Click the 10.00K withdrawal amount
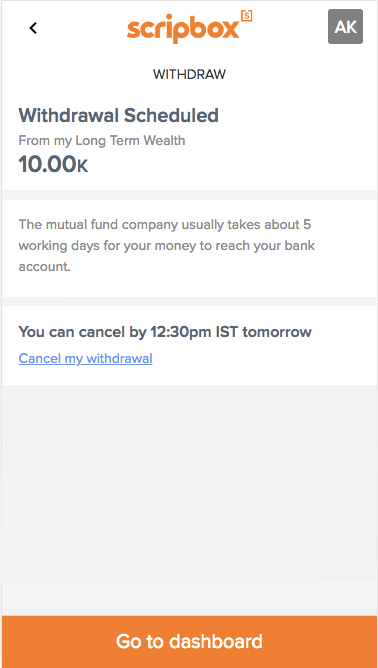 pyautogui.click(x=53, y=164)
